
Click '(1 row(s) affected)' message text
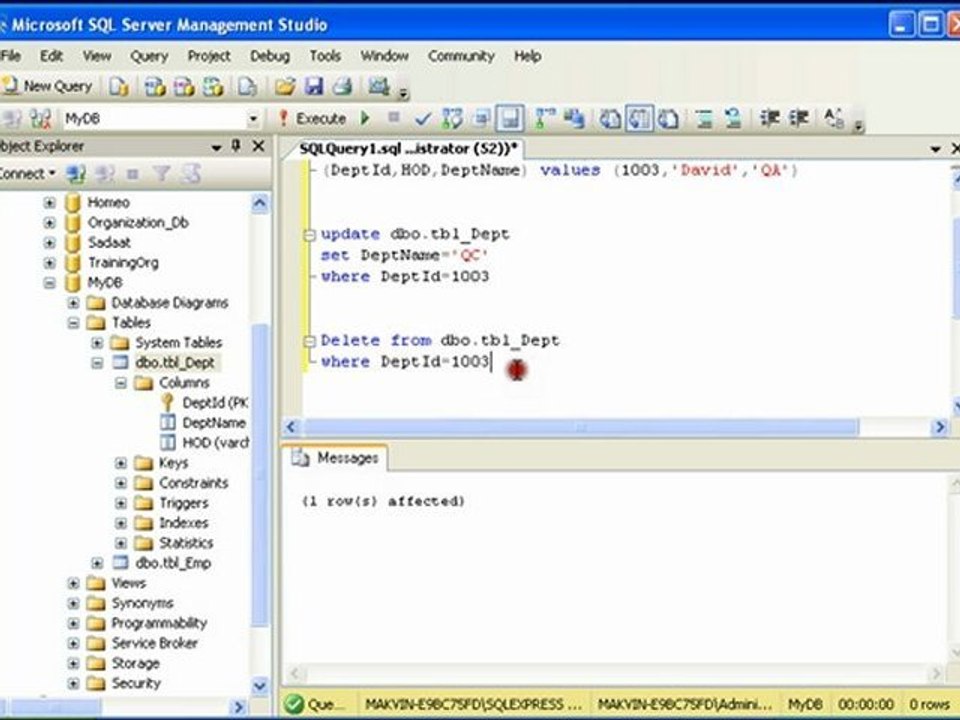pyautogui.click(x=383, y=501)
